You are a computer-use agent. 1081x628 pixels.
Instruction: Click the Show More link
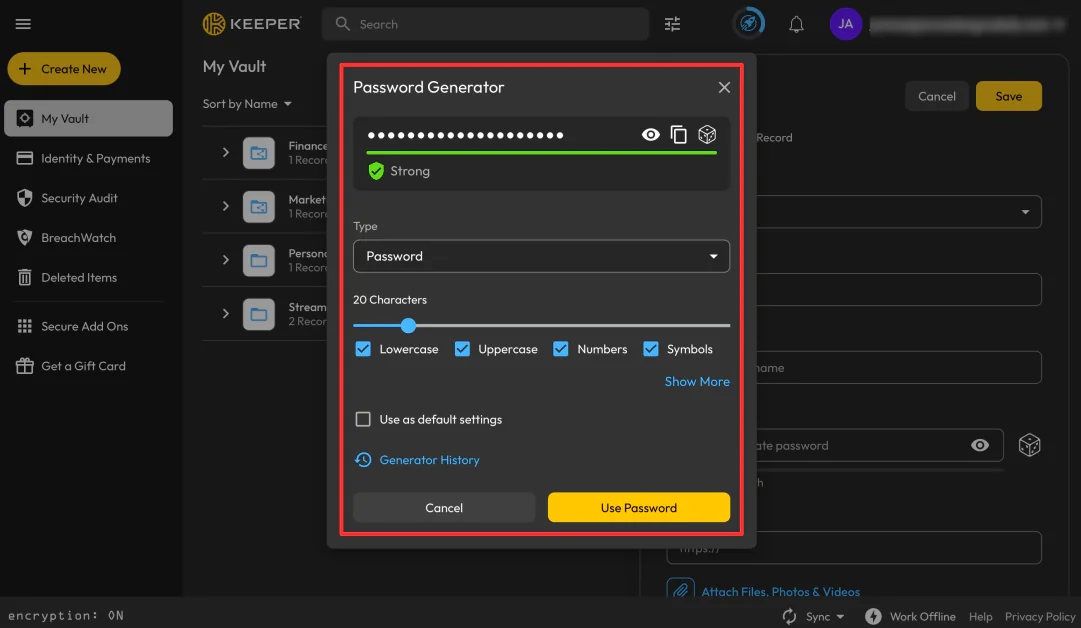697,381
